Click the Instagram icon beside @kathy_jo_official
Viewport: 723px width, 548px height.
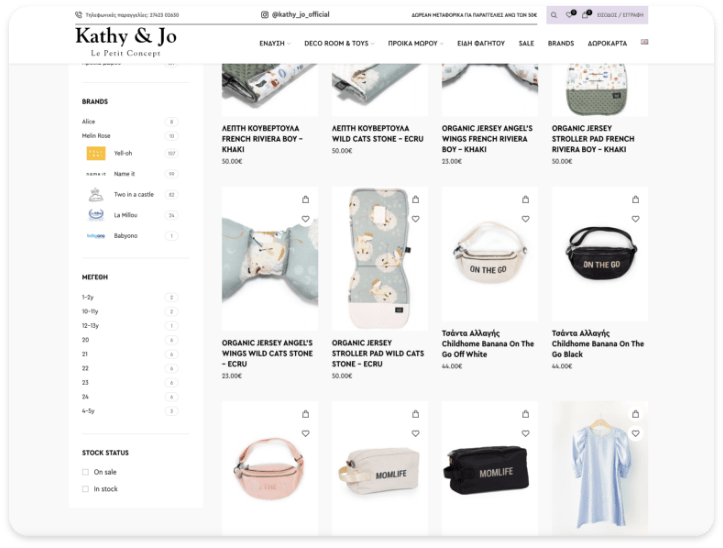click(265, 15)
